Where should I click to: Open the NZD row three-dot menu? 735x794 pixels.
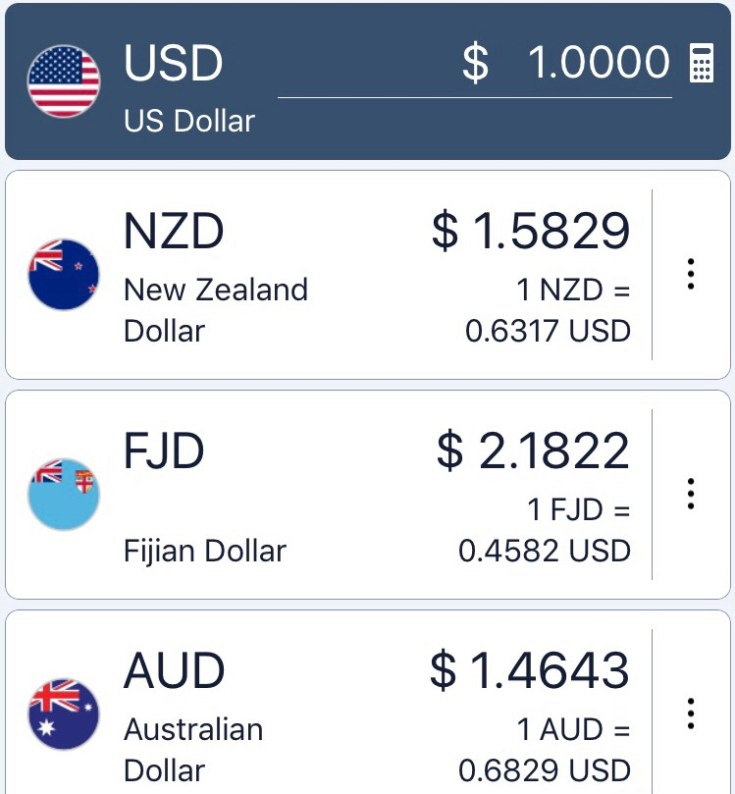pos(690,274)
